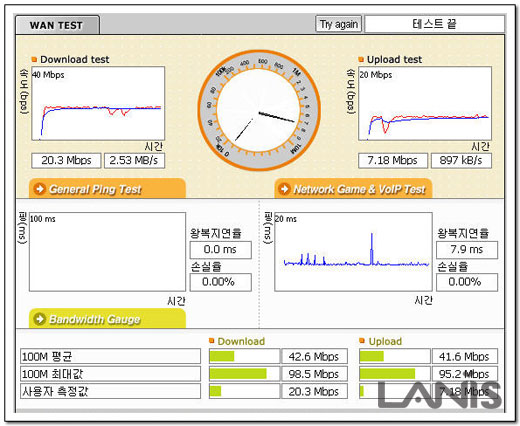The width and height of the screenshot is (520, 426).
Task: Click the 100M max download green bar
Action: click(238, 374)
